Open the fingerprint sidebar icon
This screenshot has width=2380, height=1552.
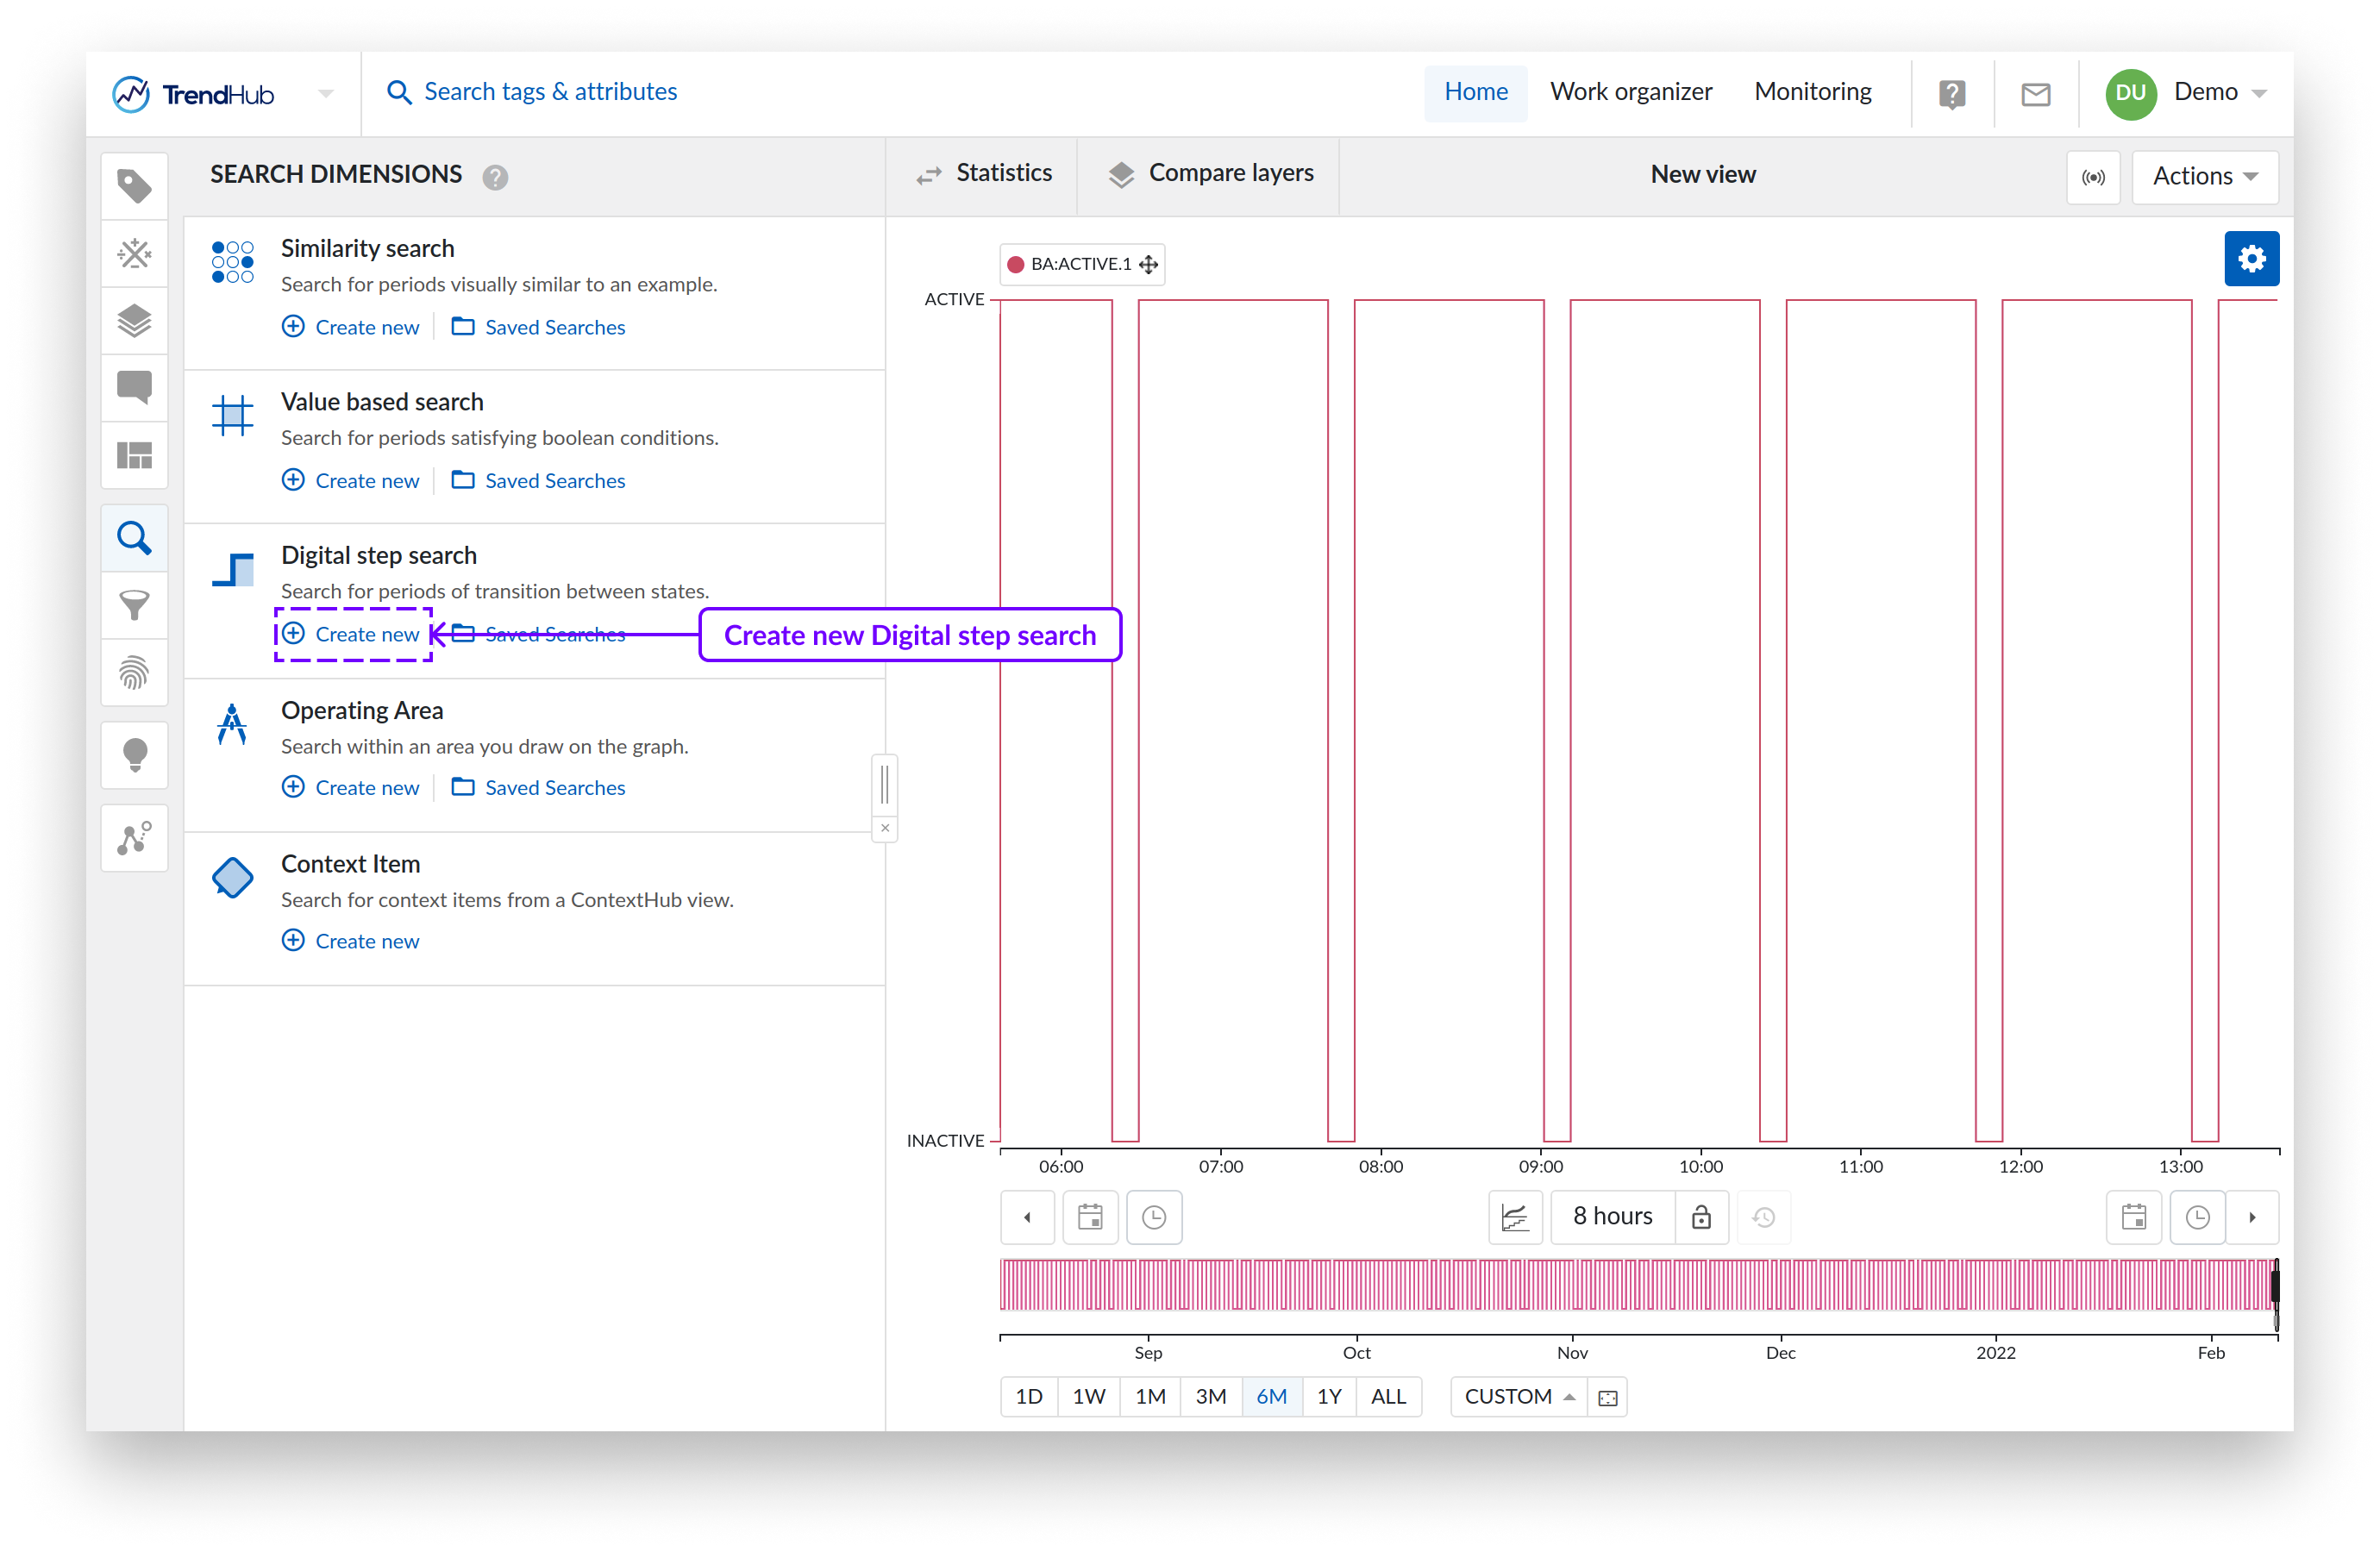pyautogui.click(x=134, y=672)
